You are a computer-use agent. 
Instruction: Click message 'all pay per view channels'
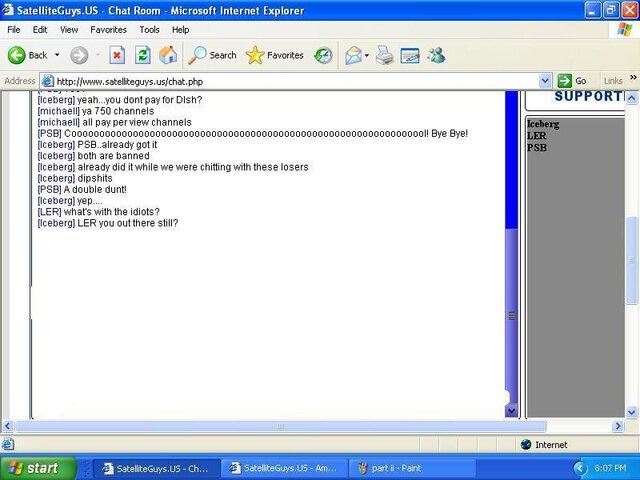tap(137, 122)
